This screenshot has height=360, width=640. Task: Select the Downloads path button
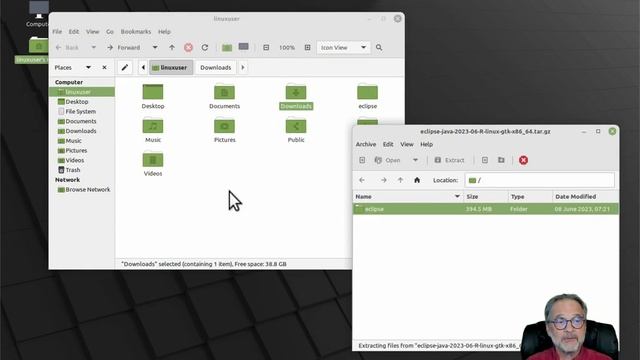(216, 67)
